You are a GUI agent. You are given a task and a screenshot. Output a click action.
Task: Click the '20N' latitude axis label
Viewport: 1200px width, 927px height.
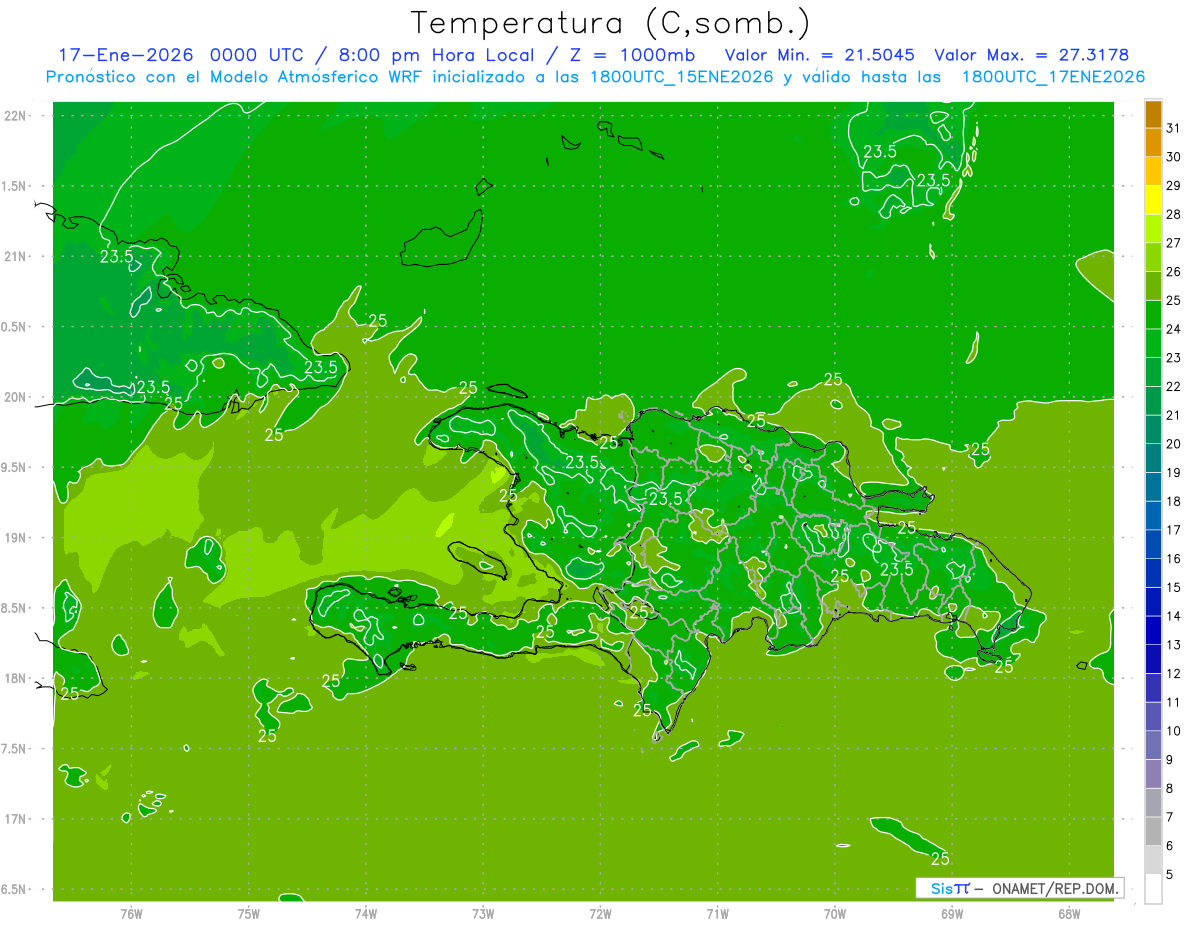pos(15,398)
